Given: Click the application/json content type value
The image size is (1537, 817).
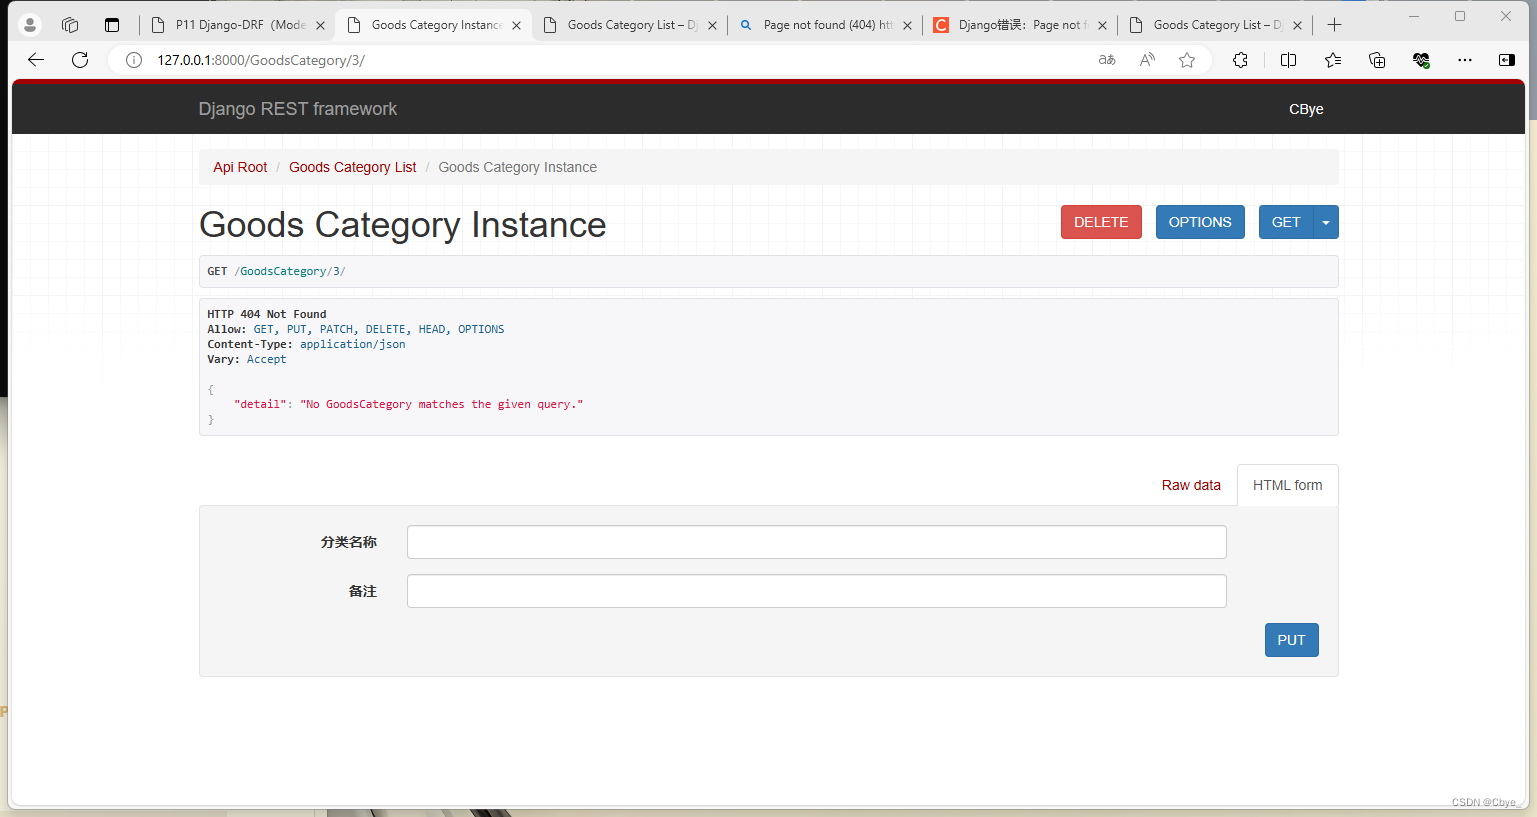Looking at the screenshot, I should 353,344.
